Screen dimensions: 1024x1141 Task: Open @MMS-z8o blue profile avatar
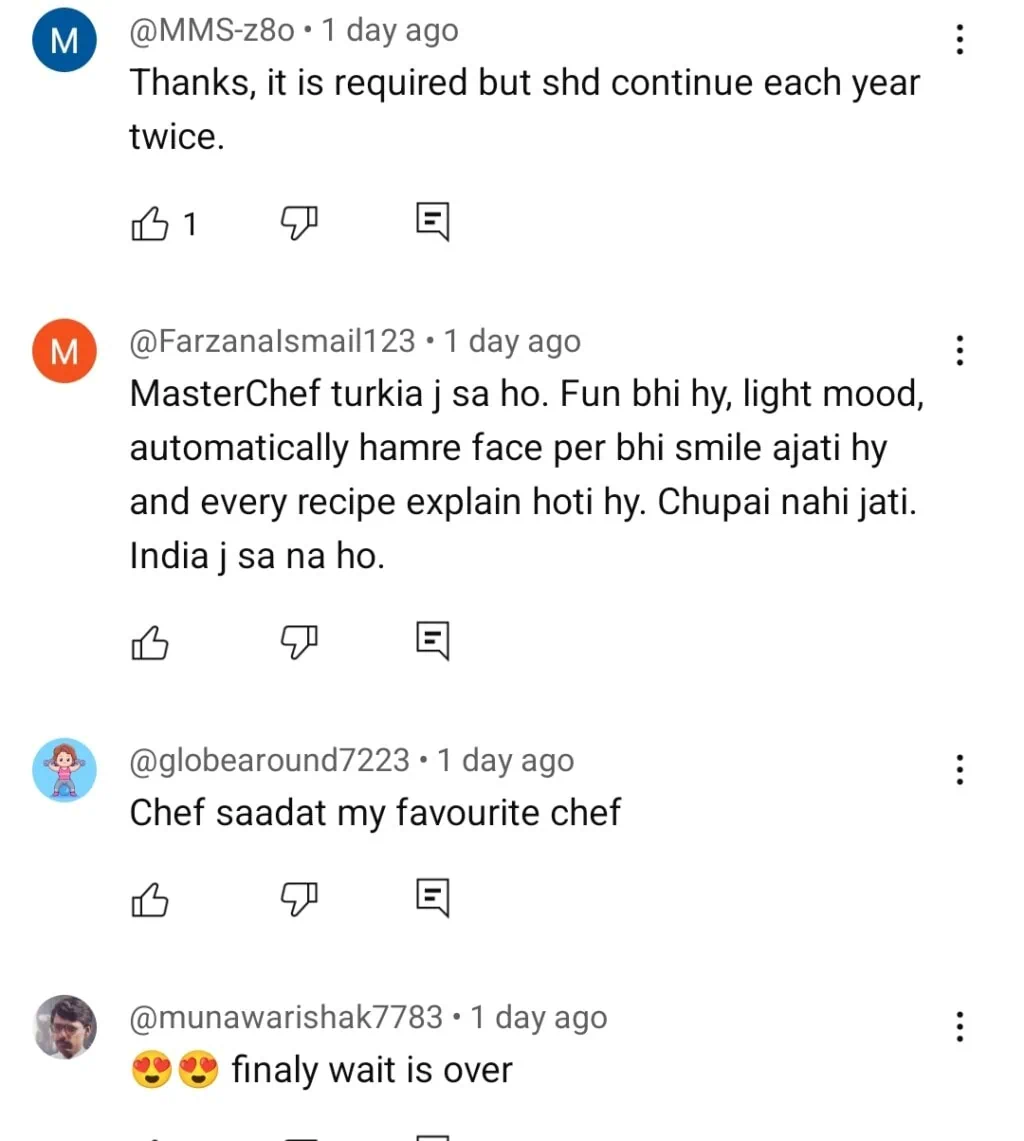[x=65, y=41]
